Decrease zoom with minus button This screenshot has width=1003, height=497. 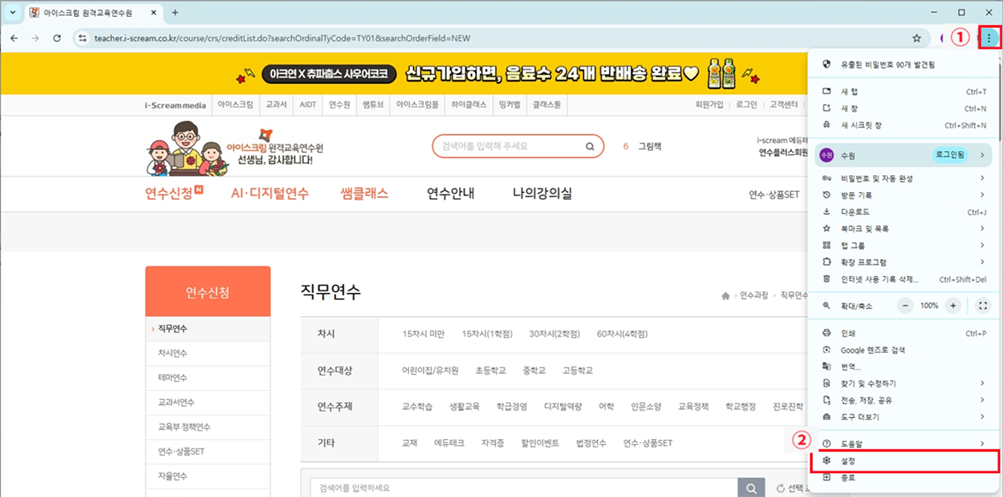point(906,306)
